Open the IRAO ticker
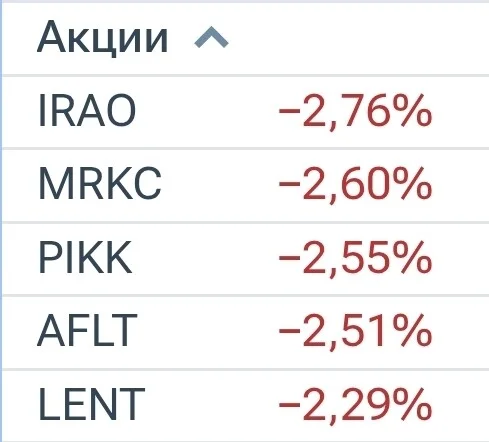The width and height of the screenshot is (489, 442). tap(87, 110)
